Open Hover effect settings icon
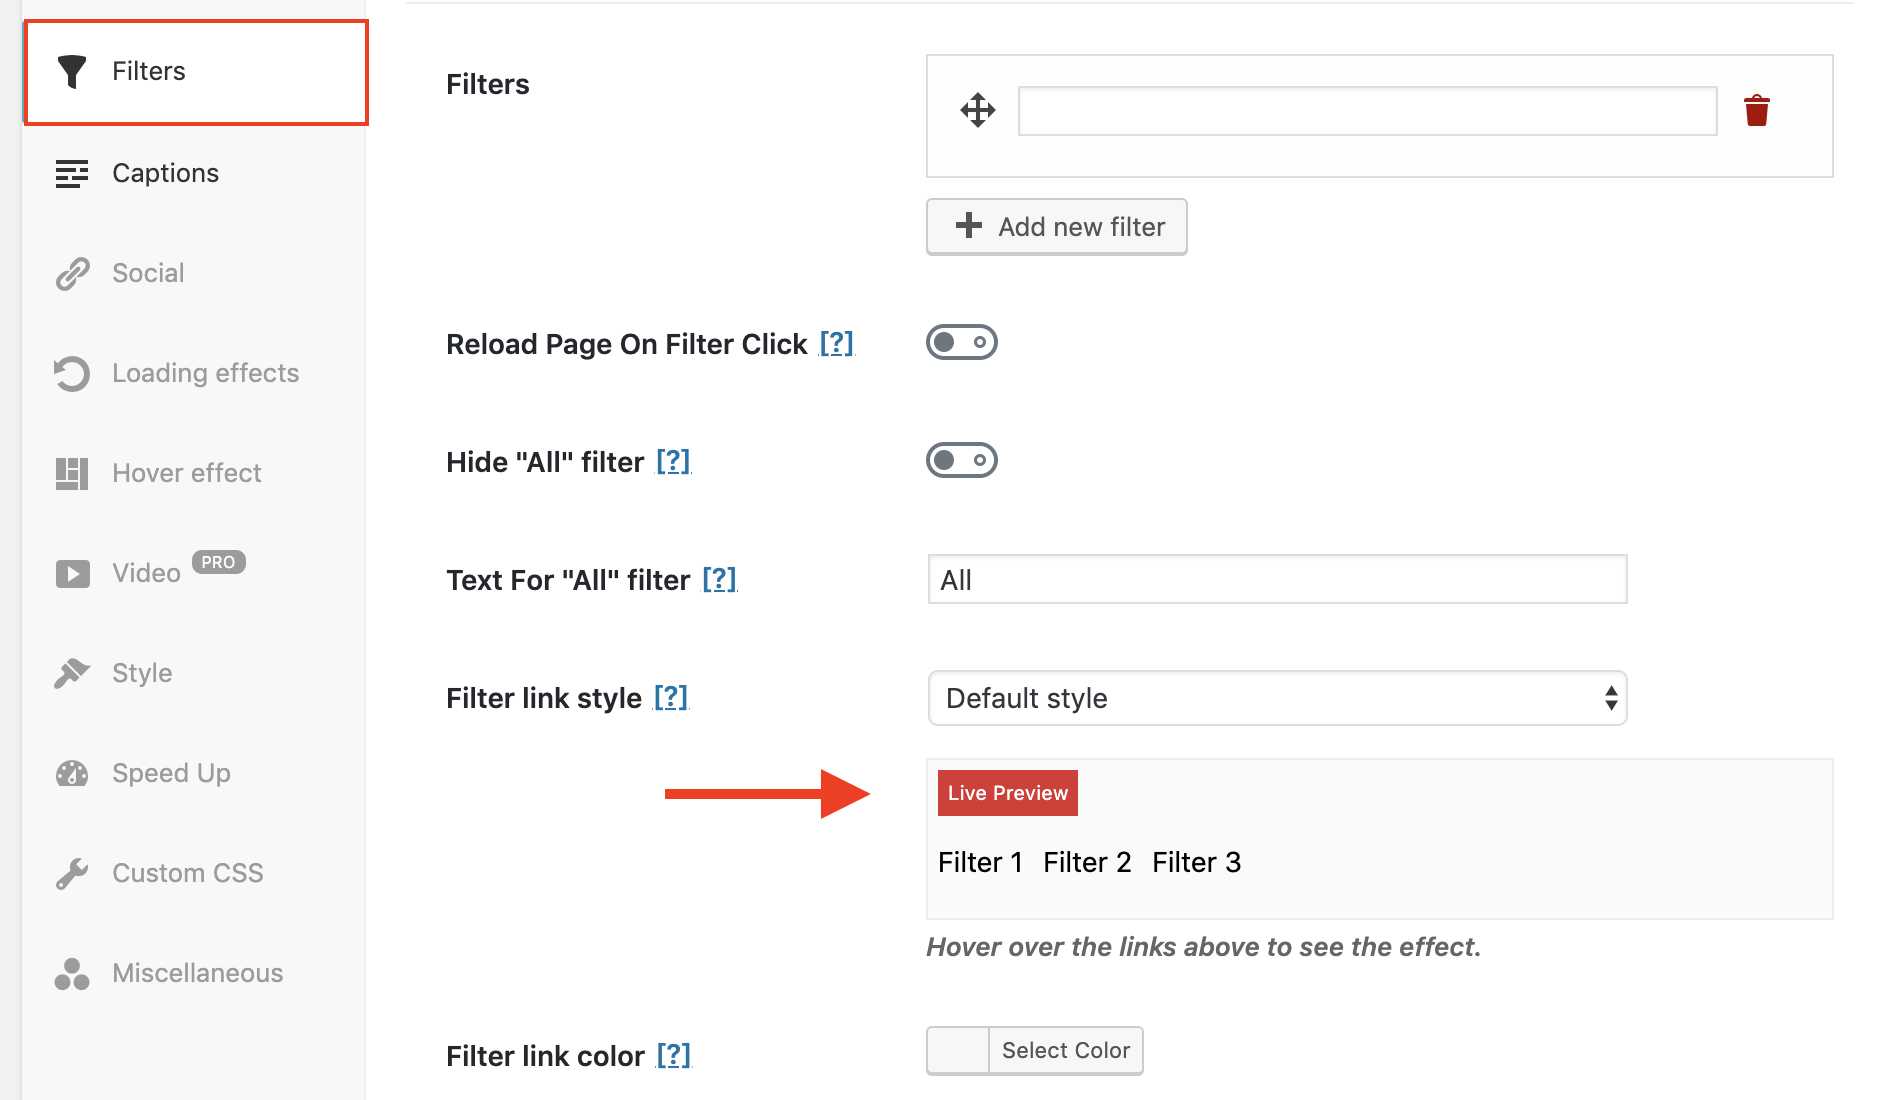 (x=72, y=472)
